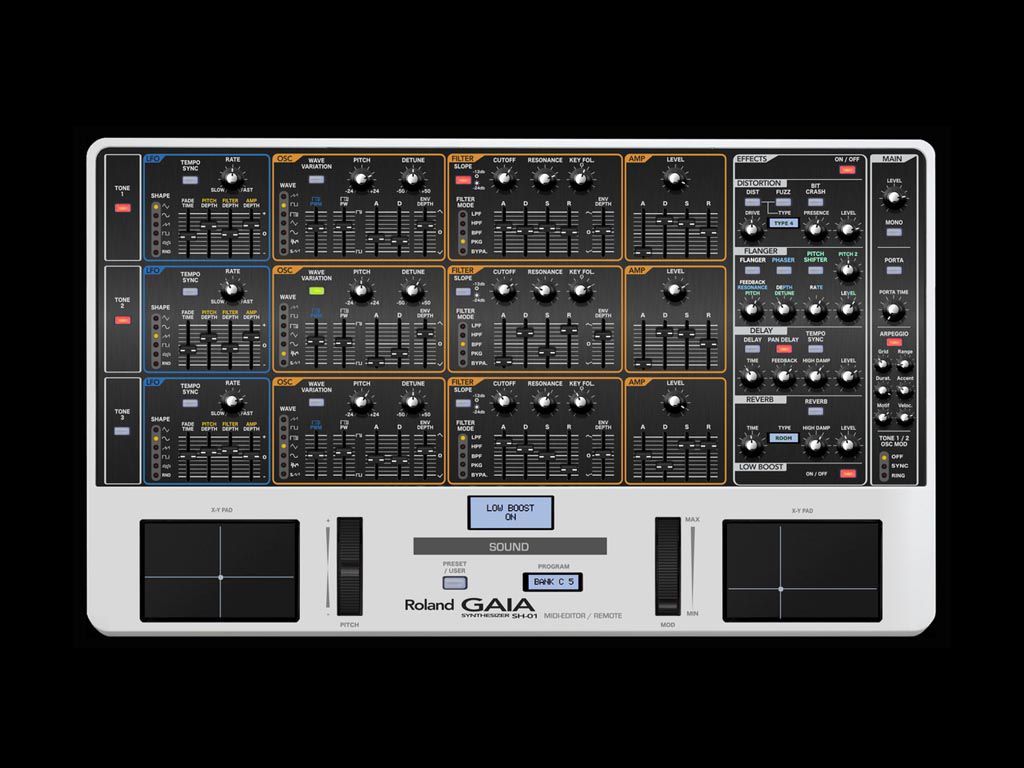This screenshot has height=768, width=1024.
Task: Click the Tone 2 Filter Resonance knob
Action: coord(545,291)
